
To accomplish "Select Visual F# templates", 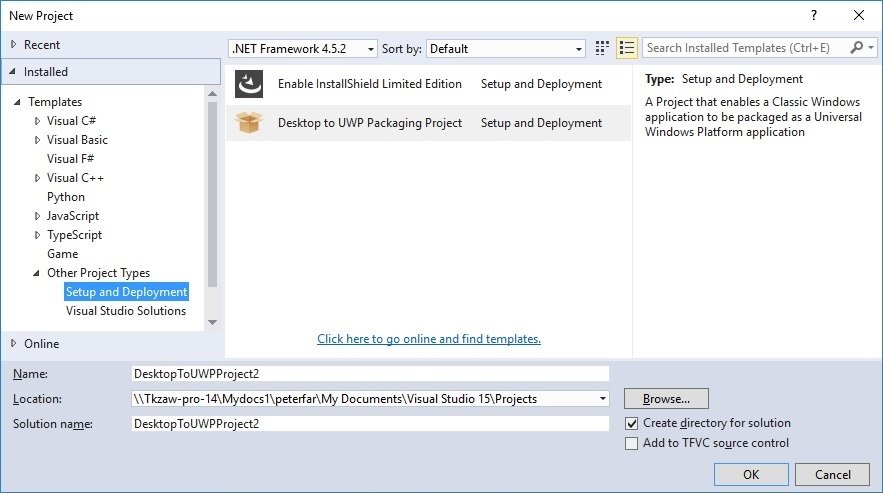I will (70, 159).
